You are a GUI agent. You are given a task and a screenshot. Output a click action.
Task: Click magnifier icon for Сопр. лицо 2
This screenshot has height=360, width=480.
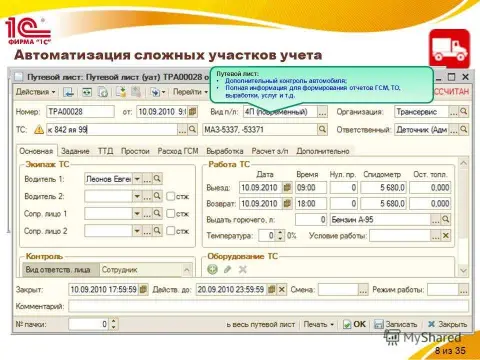(157, 231)
